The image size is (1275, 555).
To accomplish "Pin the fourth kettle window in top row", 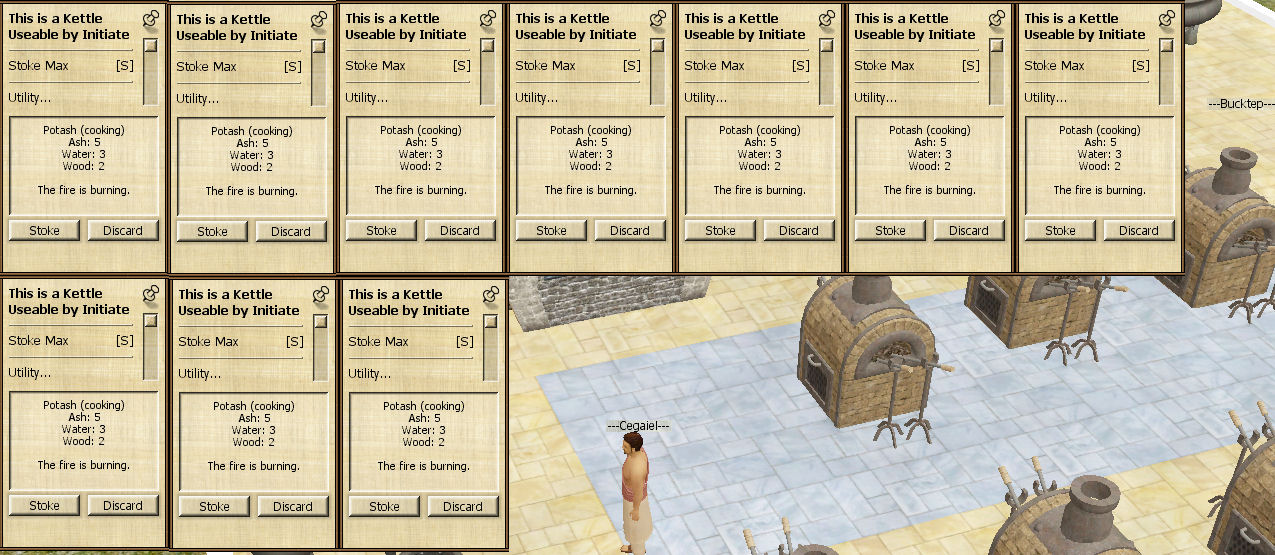I will click(658, 19).
